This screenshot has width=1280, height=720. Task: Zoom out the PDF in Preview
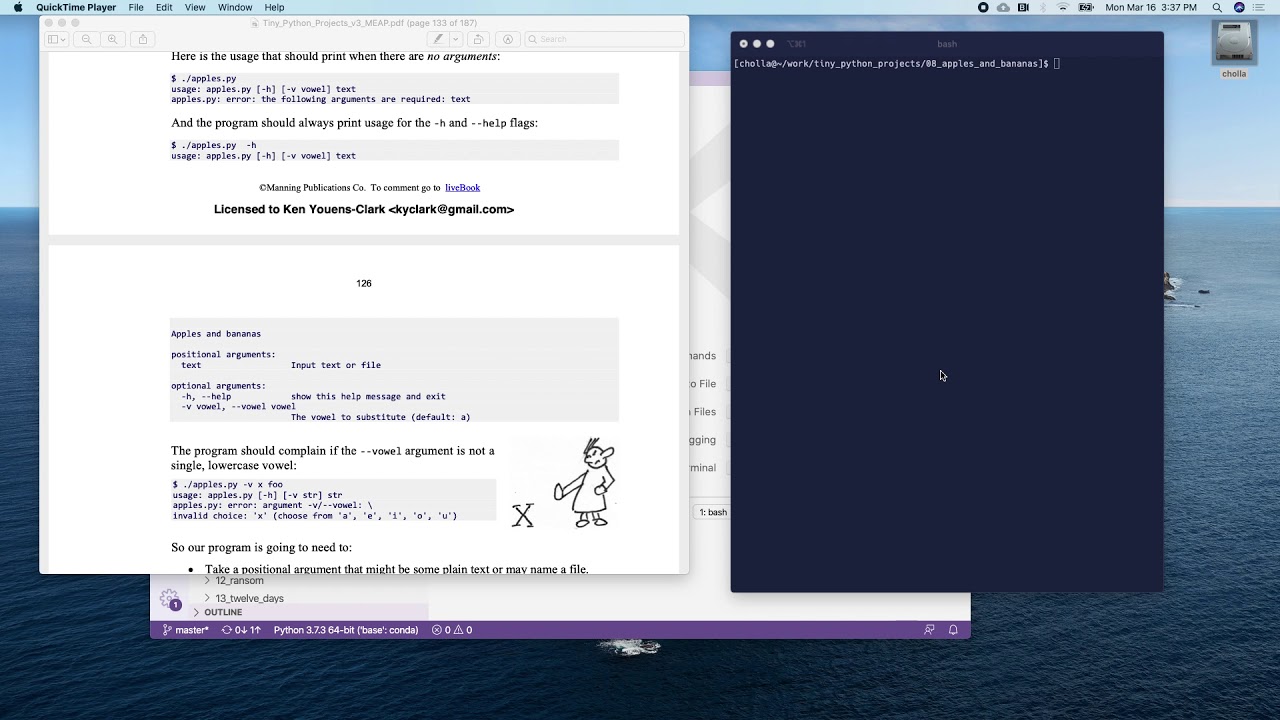click(x=86, y=39)
